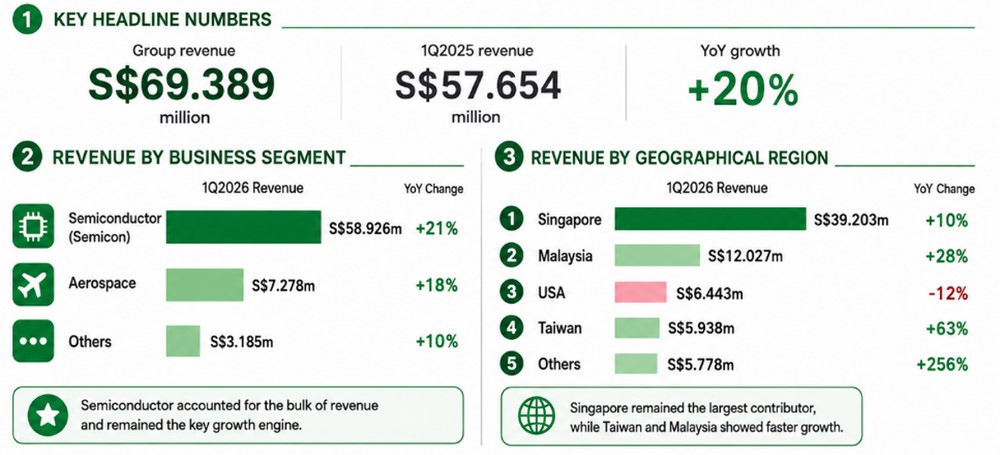
Task: Click the S$69.389 group revenue figure
Action: pos(182,84)
